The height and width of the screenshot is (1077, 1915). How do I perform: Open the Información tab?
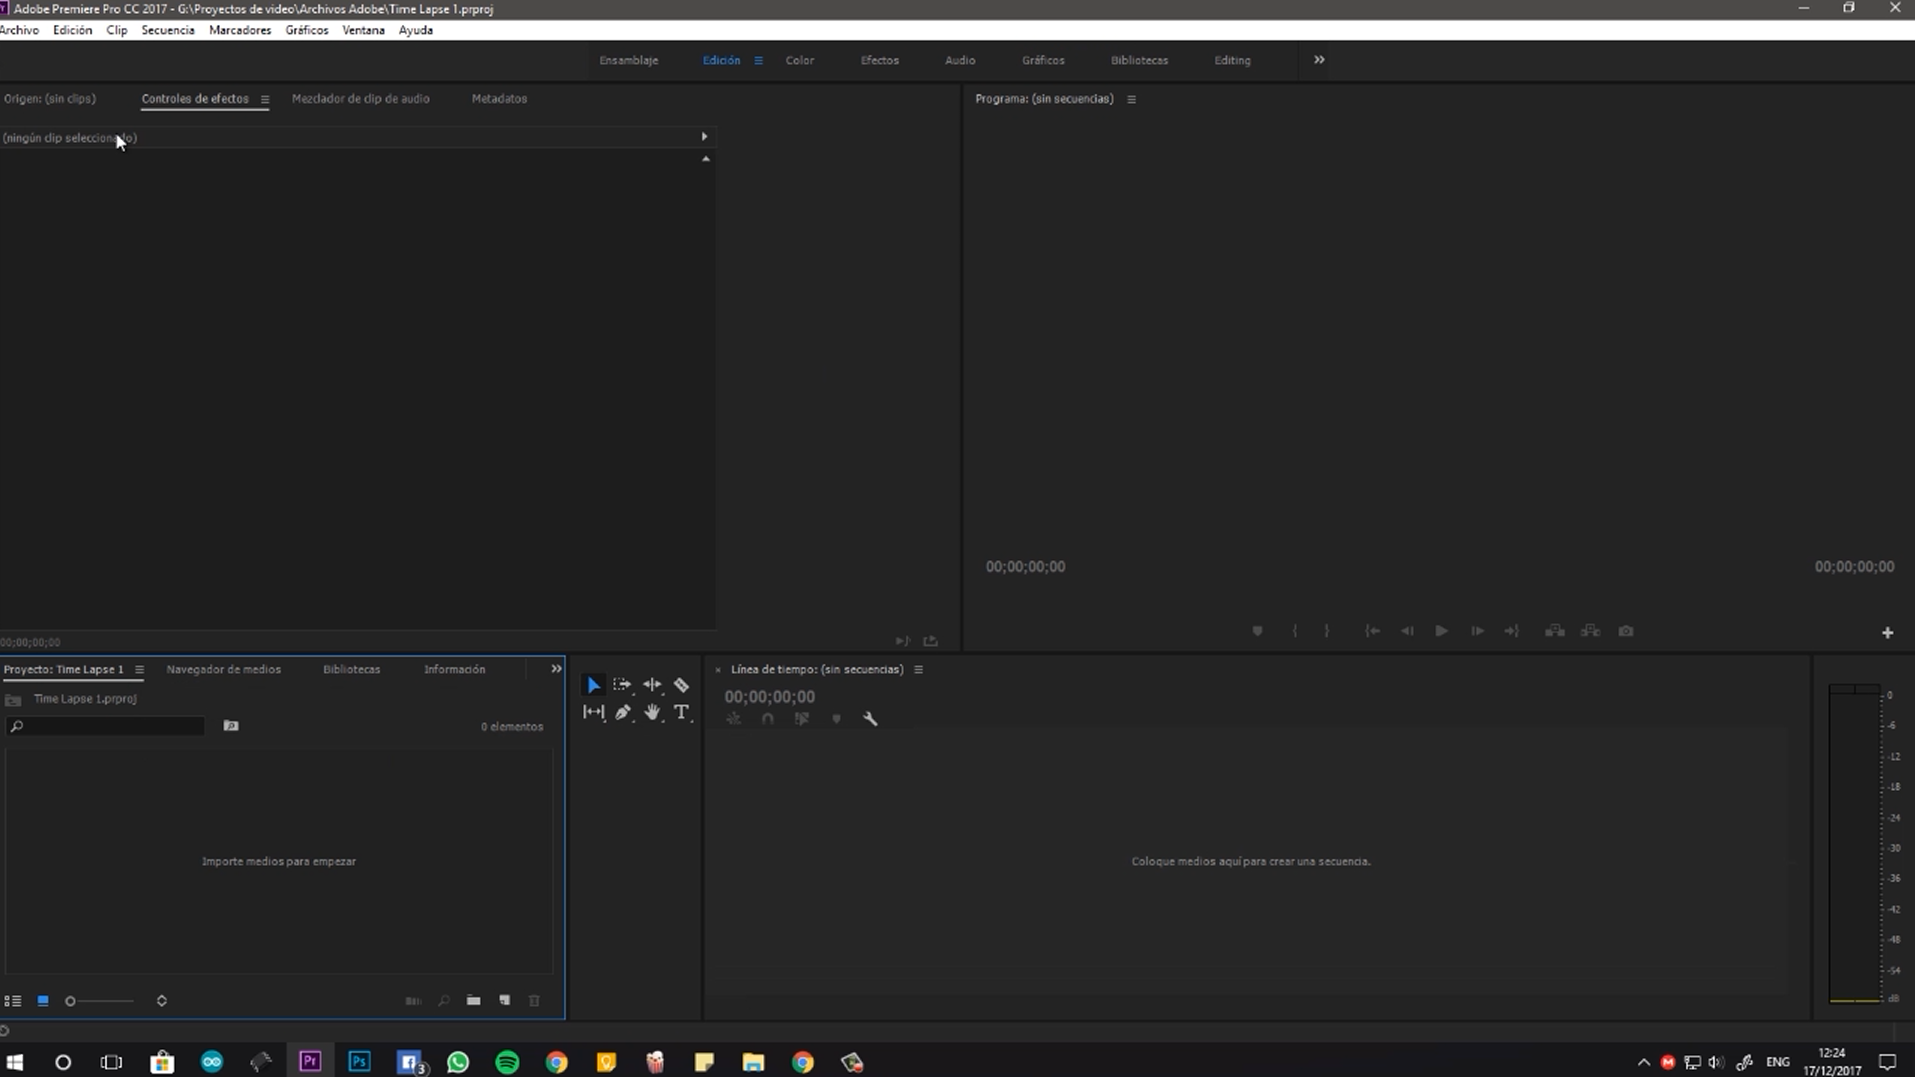[x=454, y=670]
